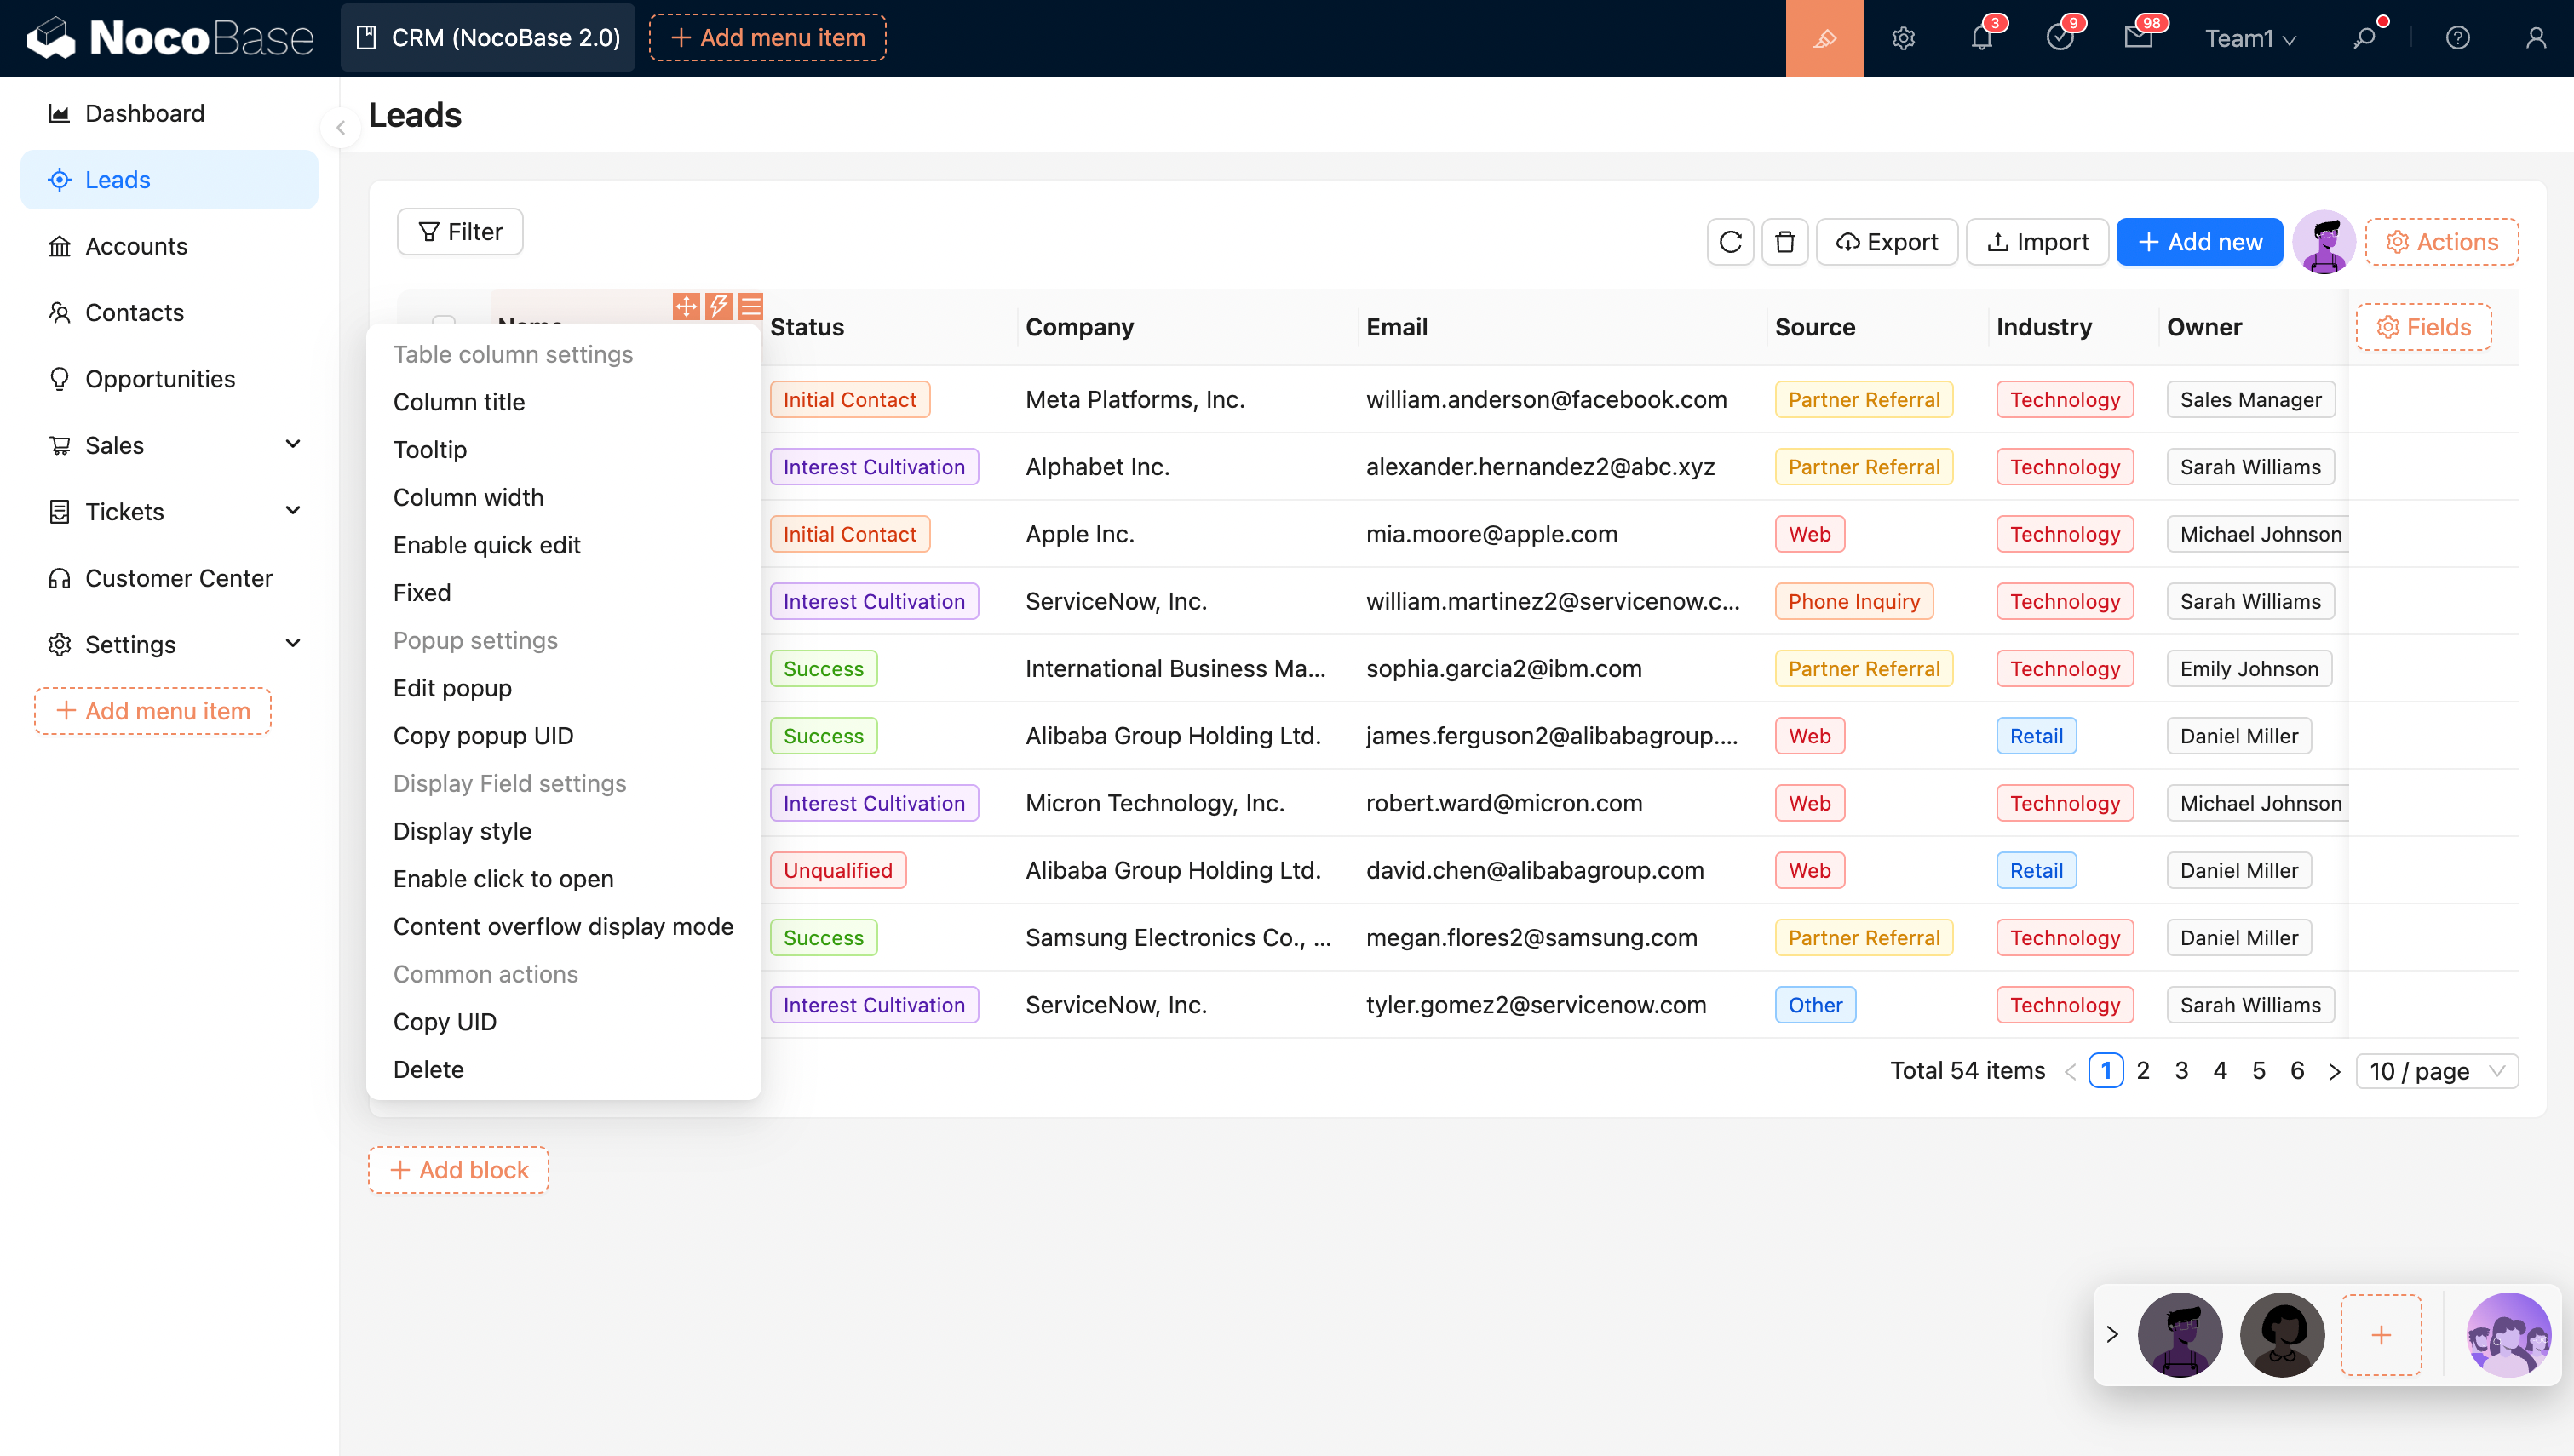The height and width of the screenshot is (1456, 2574).
Task: Click the refresh table icon
Action: [1730, 242]
